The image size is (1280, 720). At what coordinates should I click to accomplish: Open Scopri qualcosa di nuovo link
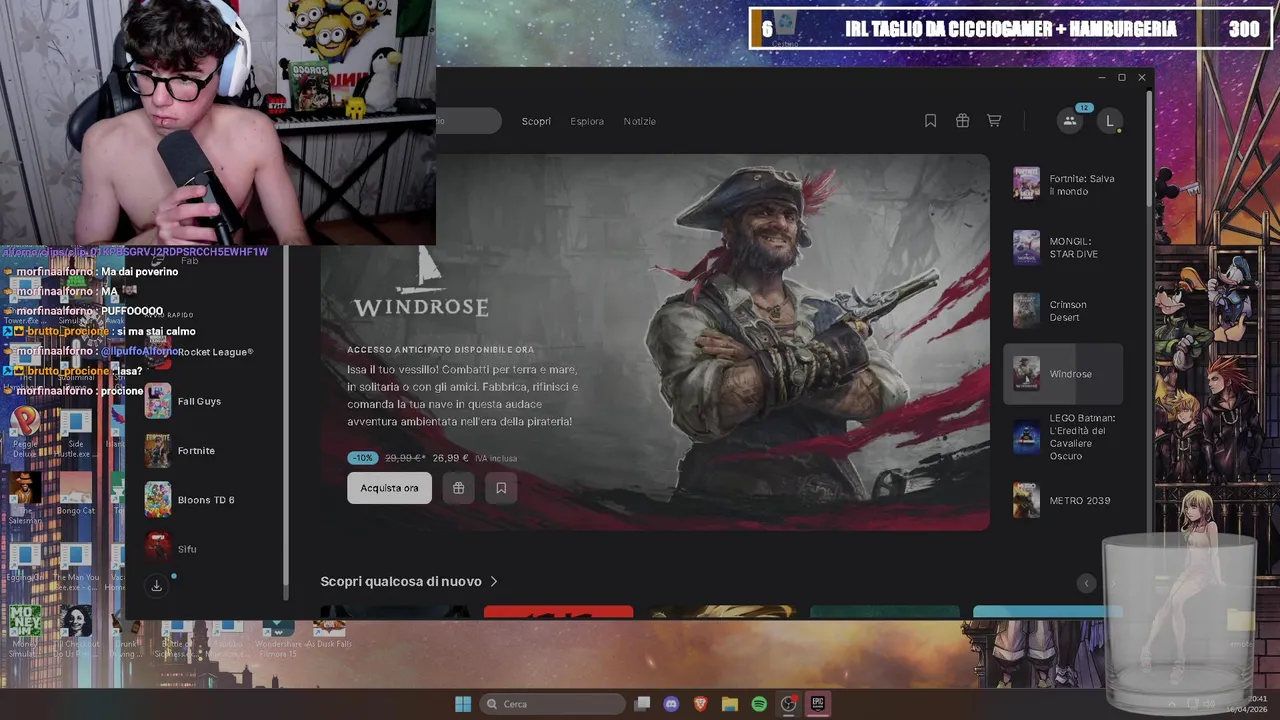[401, 581]
